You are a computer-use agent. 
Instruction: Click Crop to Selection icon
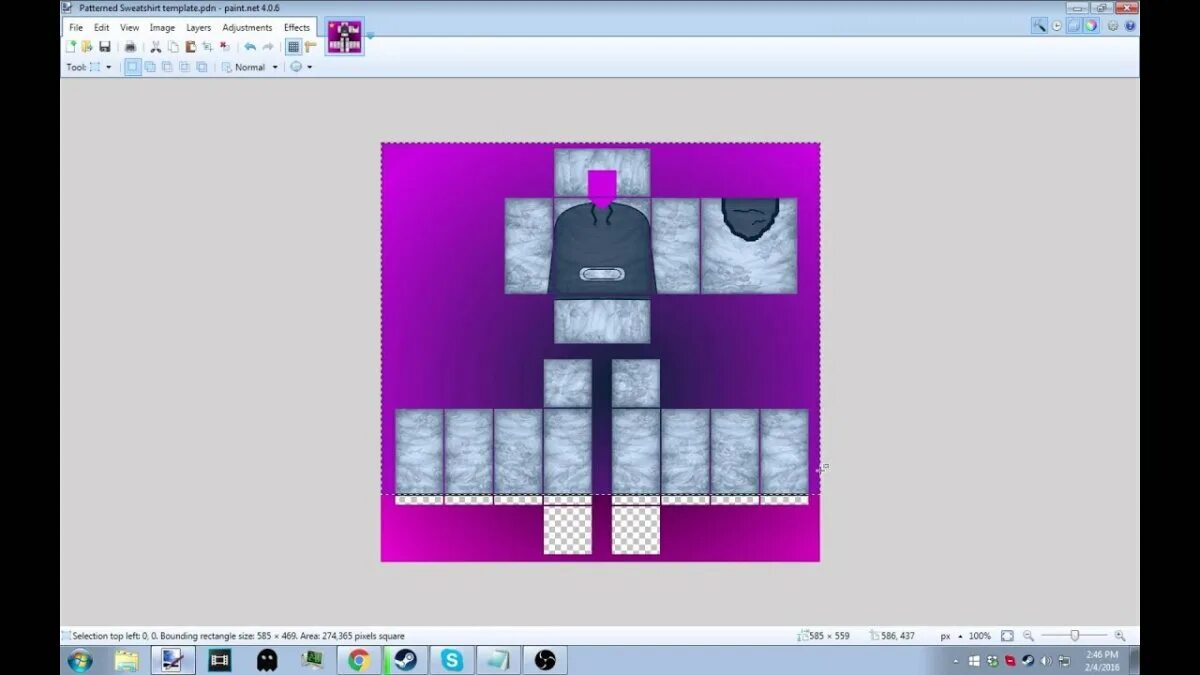pyautogui.click(x=207, y=47)
